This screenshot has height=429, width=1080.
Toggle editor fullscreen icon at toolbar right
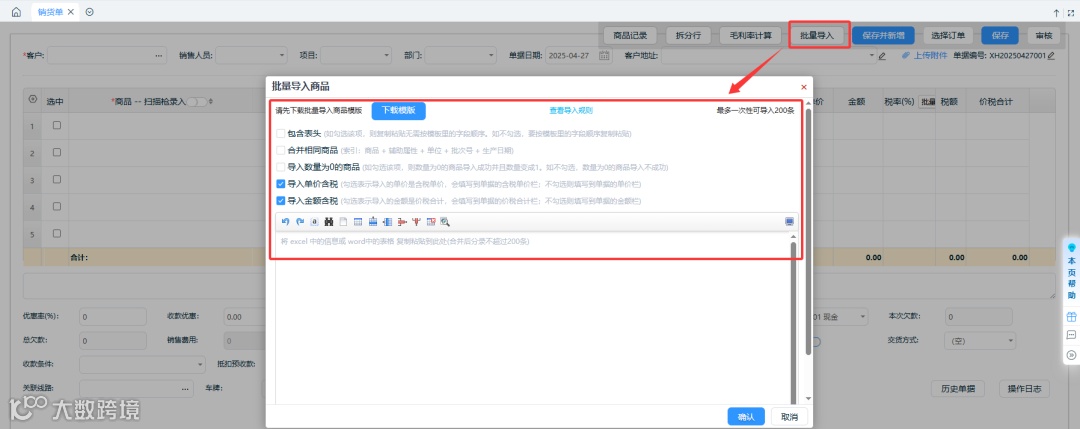[x=789, y=222]
